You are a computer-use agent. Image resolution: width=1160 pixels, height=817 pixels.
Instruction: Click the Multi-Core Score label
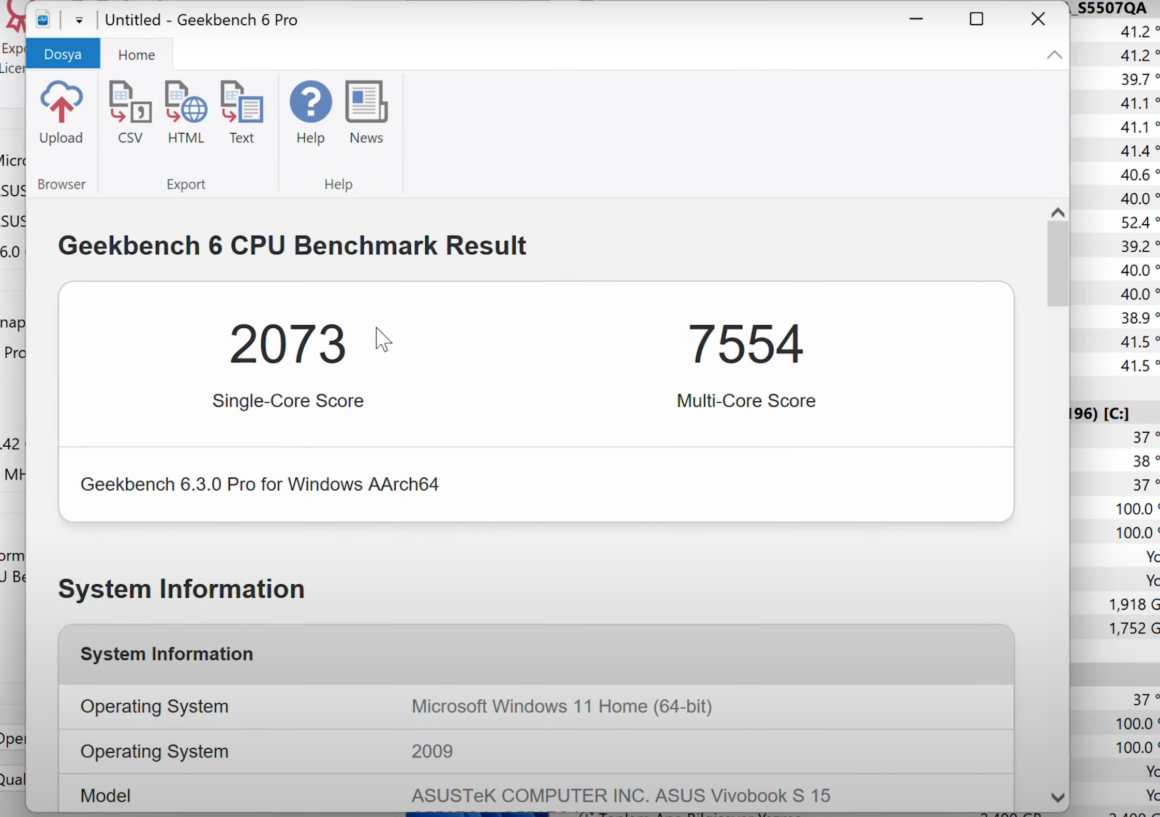(x=746, y=400)
